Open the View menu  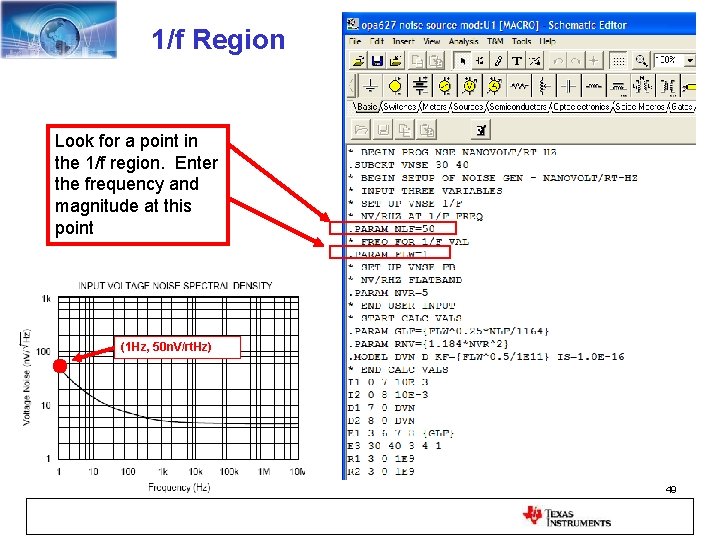432,41
